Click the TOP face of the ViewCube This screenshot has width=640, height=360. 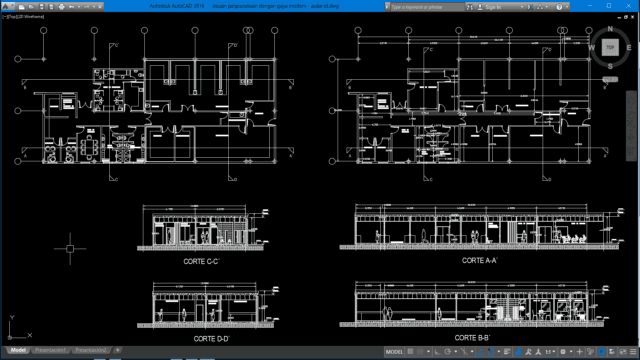click(x=610, y=47)
